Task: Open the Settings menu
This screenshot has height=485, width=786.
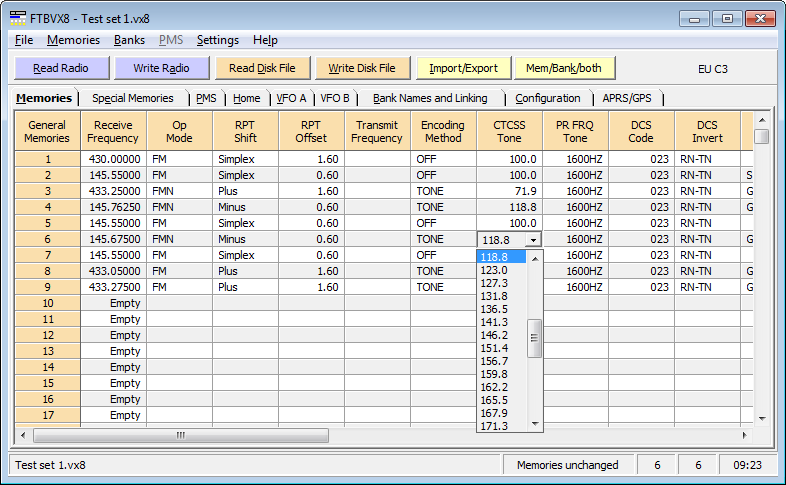Action: (x=218, y=40)
